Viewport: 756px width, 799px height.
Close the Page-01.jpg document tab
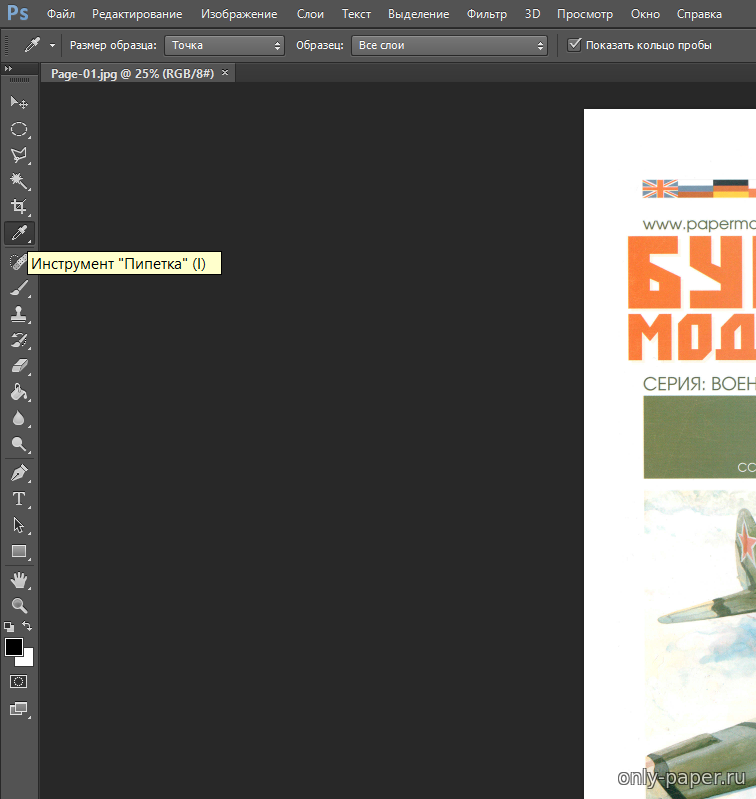[x=225, y=73]
